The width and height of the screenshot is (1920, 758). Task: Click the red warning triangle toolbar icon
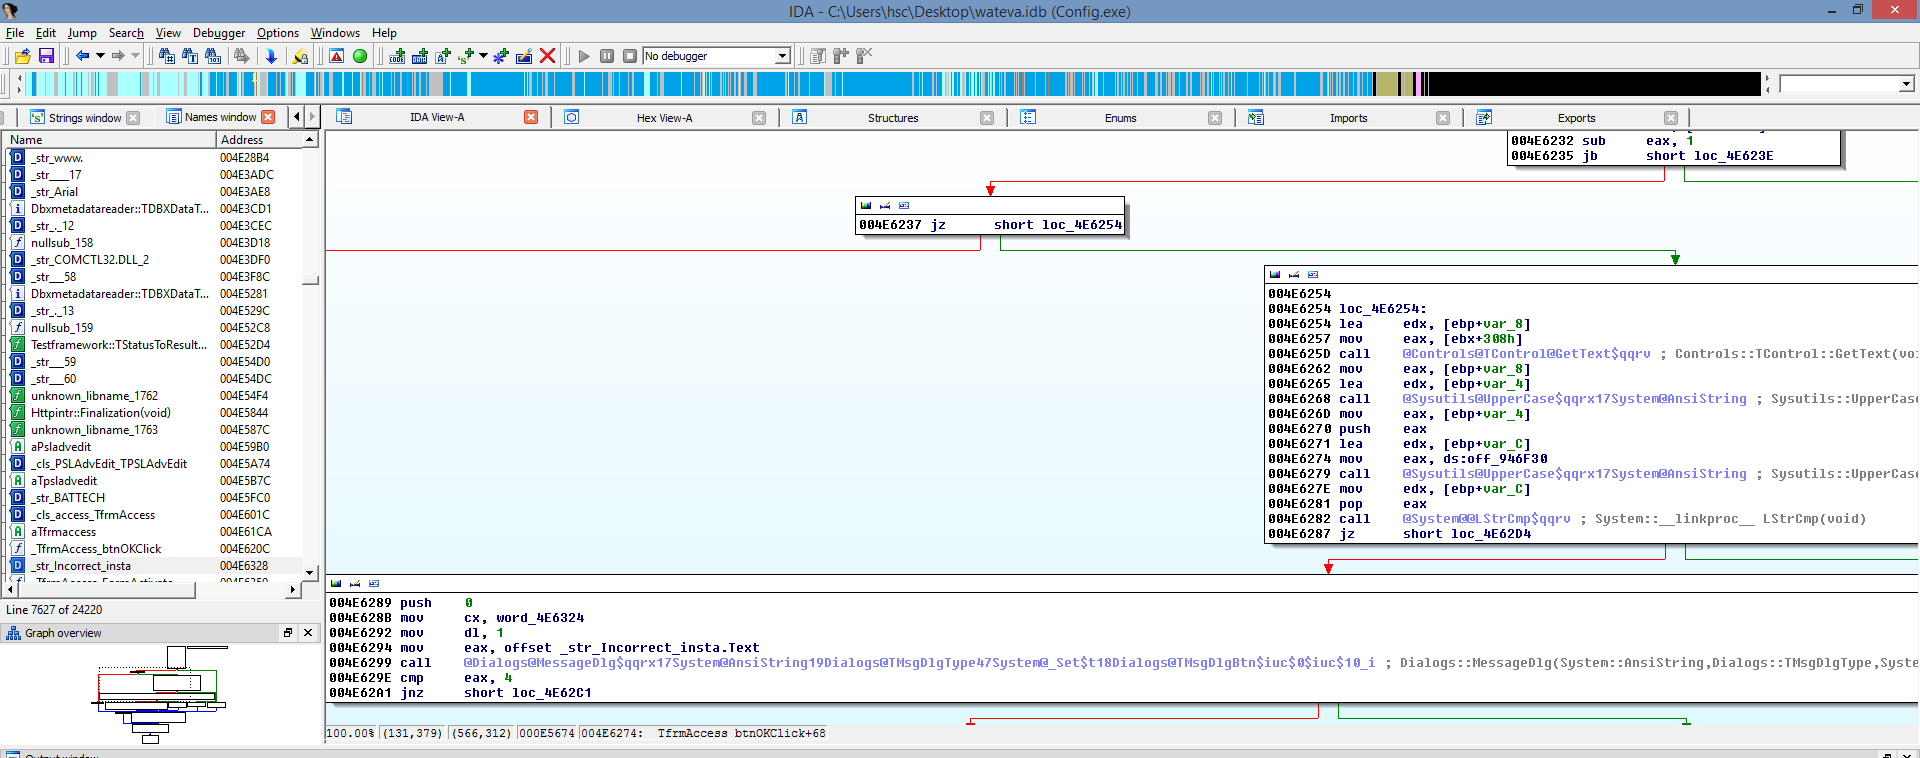pos(337,56)
